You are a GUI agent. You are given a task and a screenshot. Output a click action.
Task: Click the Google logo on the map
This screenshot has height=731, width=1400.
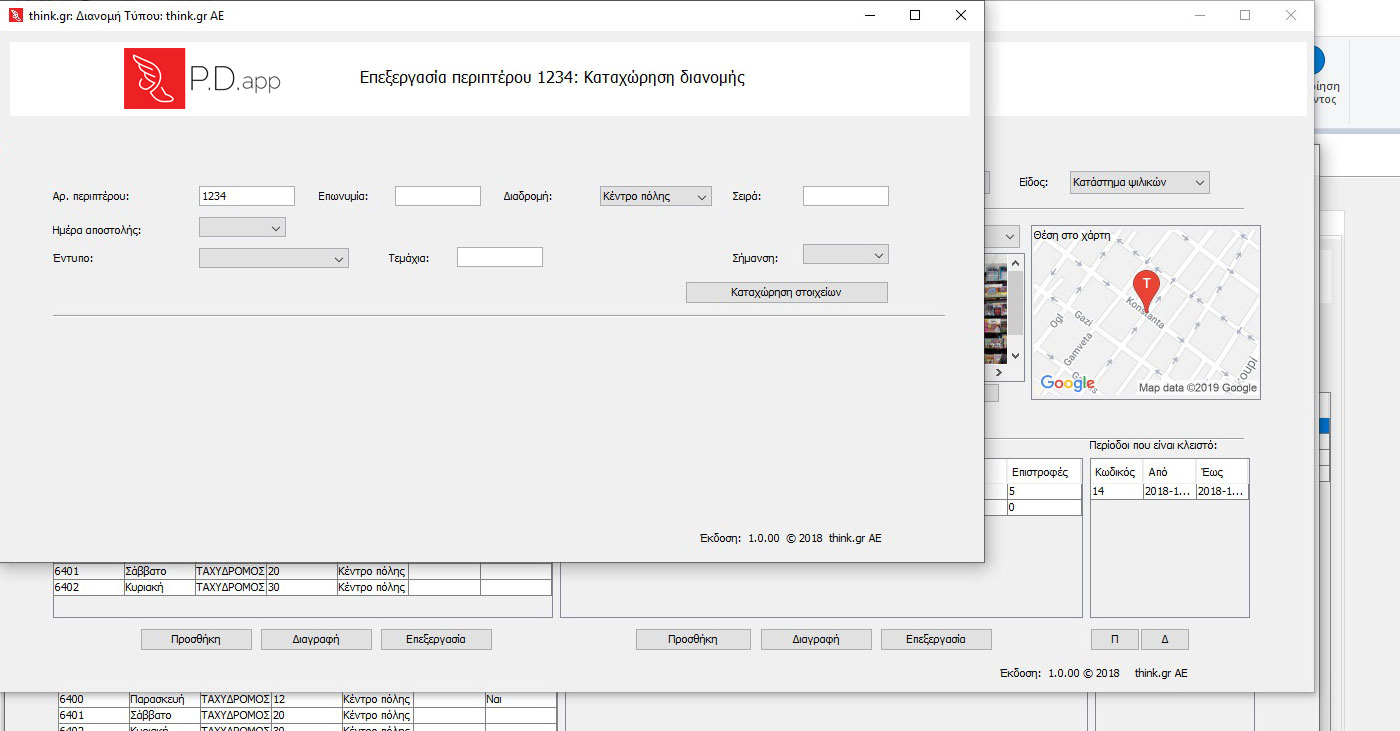pyautogui.click(x=1067, y=383)
